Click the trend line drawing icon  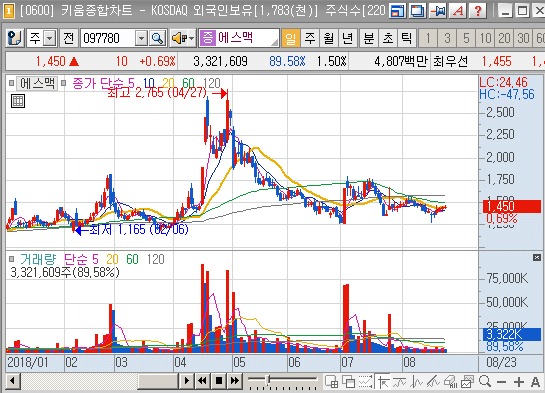pyautogui.click(x=433, y=382)
